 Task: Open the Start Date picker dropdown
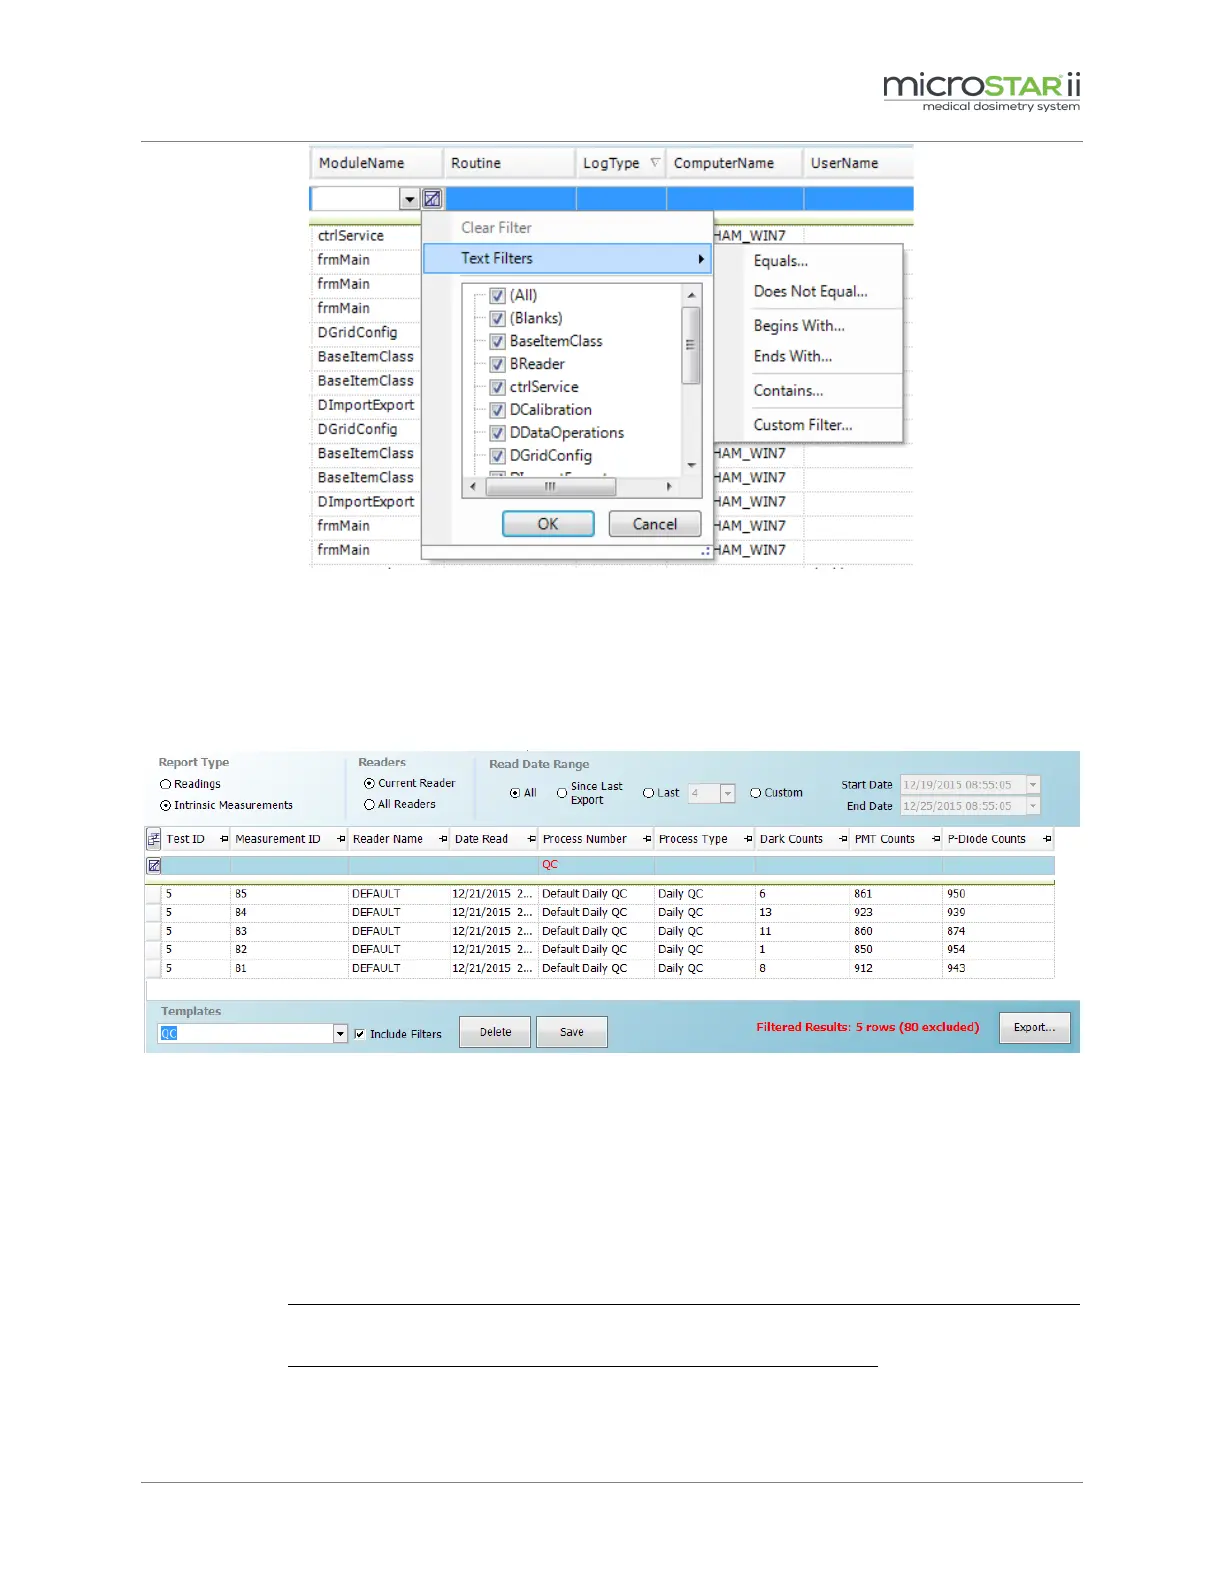(1034, 785)
